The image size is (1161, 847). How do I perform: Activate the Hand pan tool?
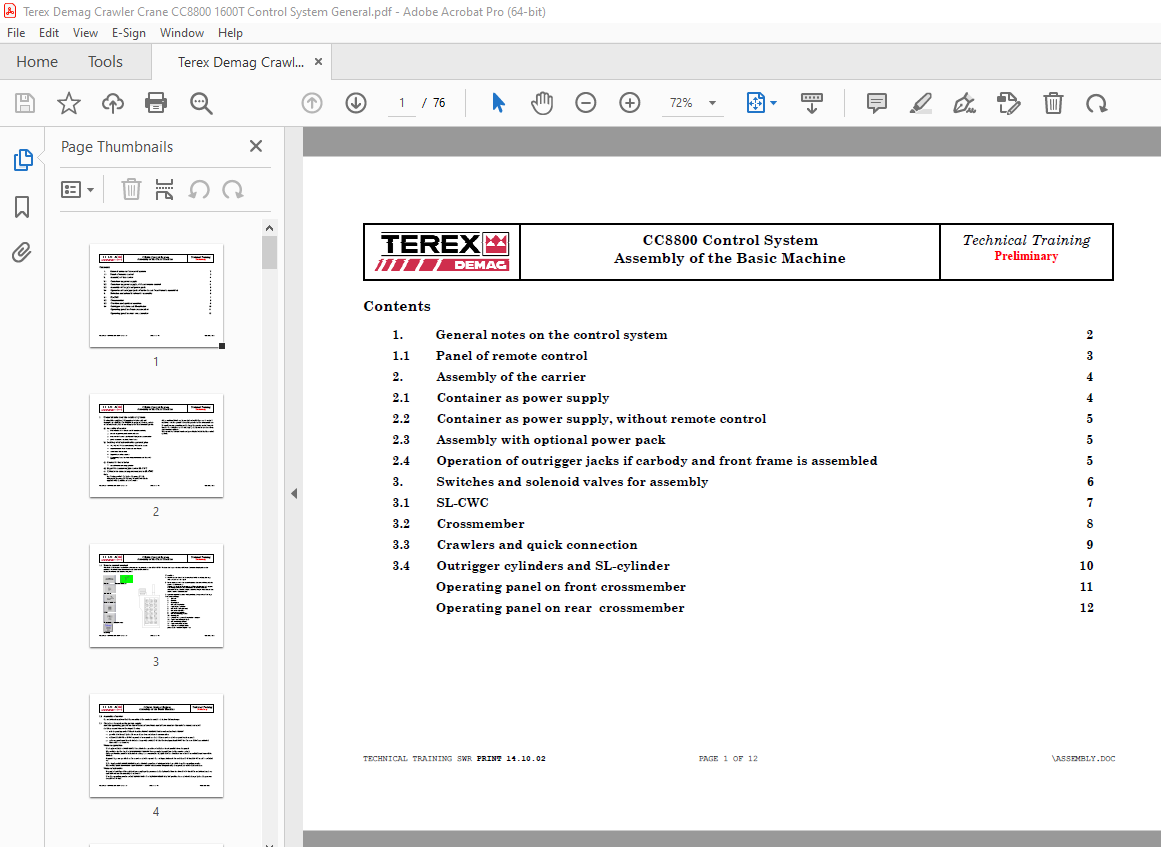point(542,103)
